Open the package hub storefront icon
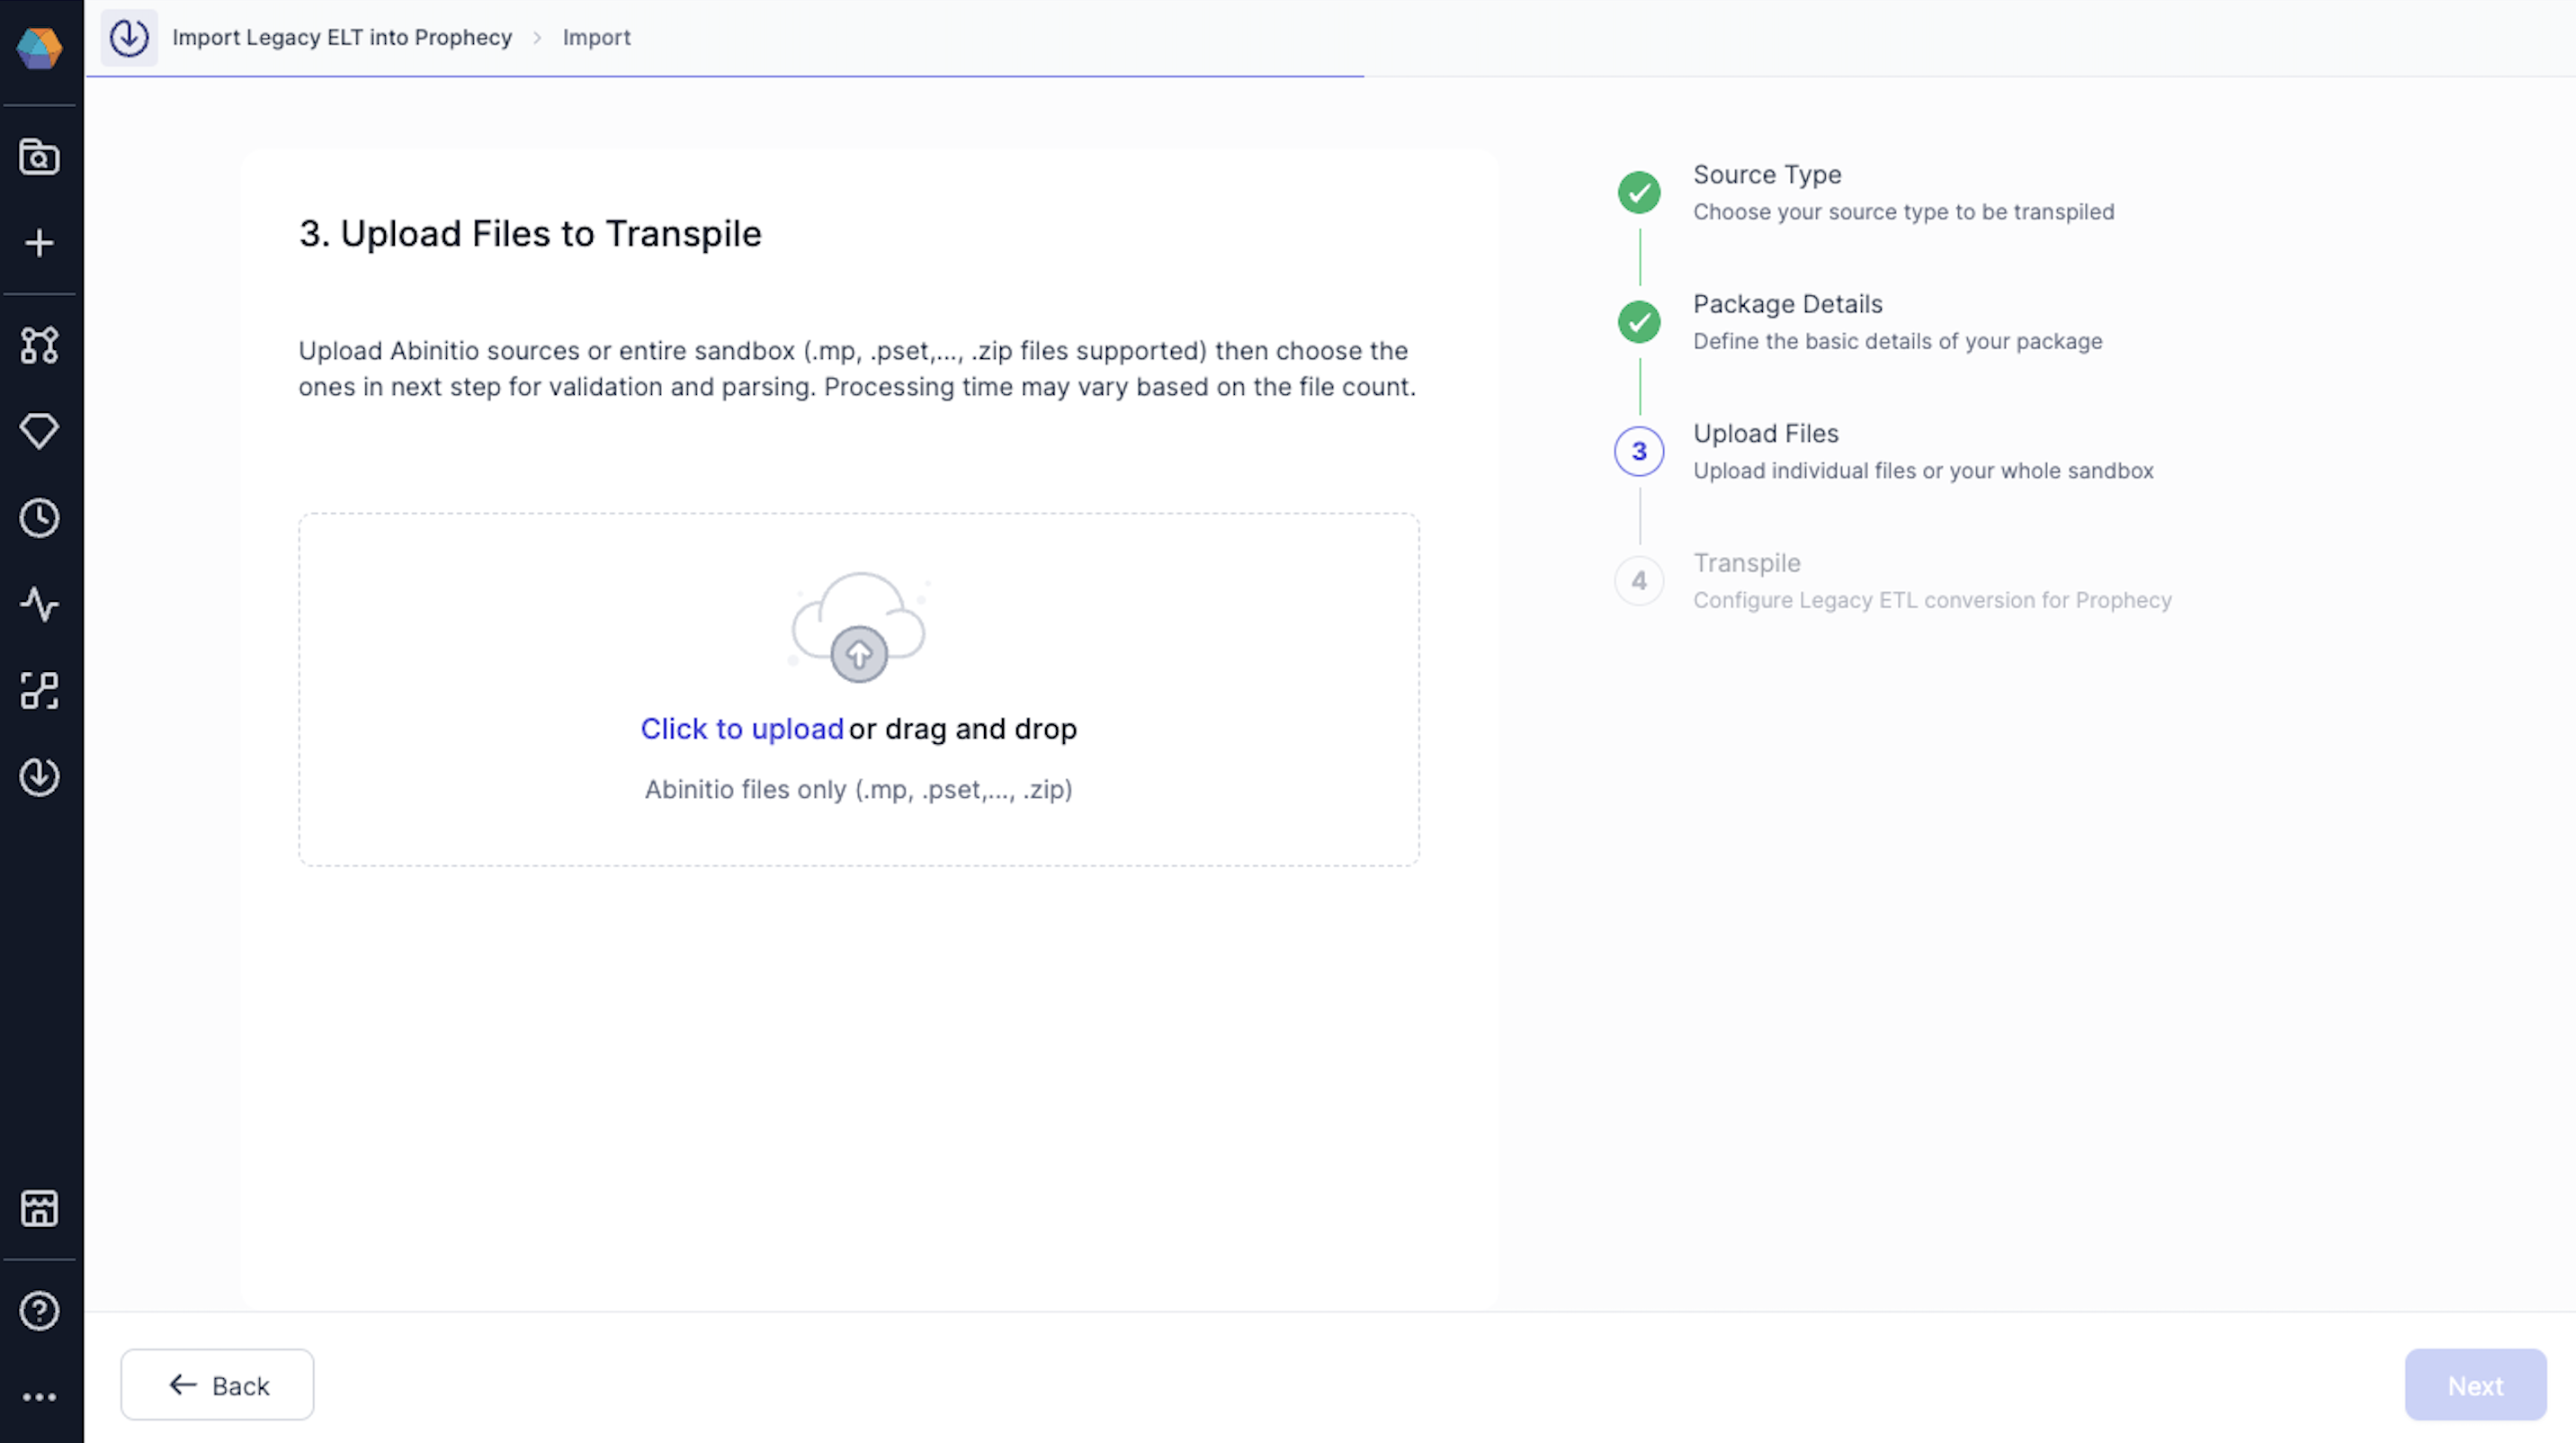This screenshot has width=2576, height=1443. (x=40, y=1208)
